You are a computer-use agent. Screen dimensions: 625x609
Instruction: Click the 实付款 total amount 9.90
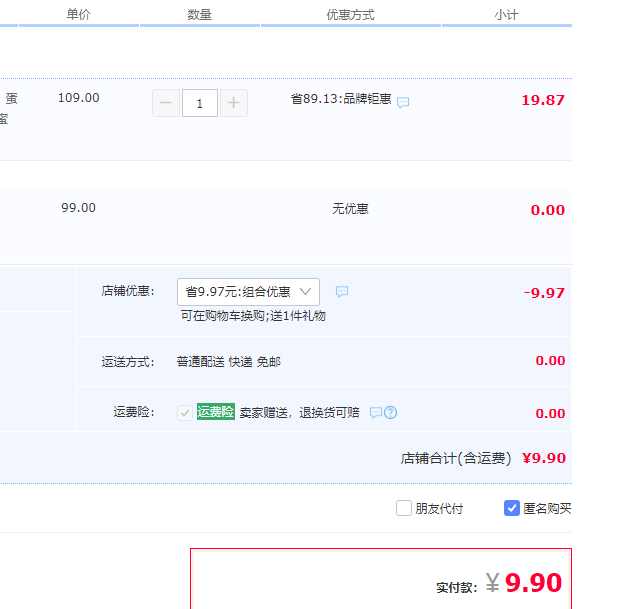(x=533, y=584)
